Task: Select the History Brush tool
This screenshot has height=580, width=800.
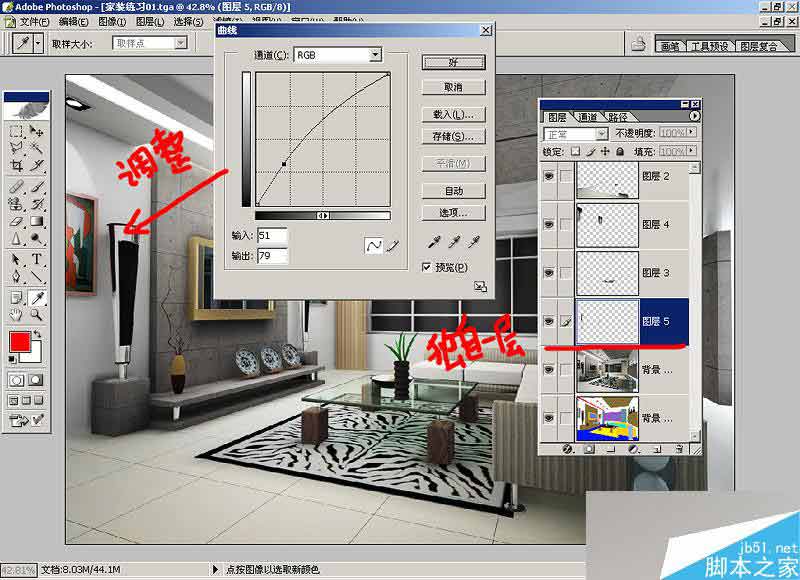Action: tap(36, 204)
